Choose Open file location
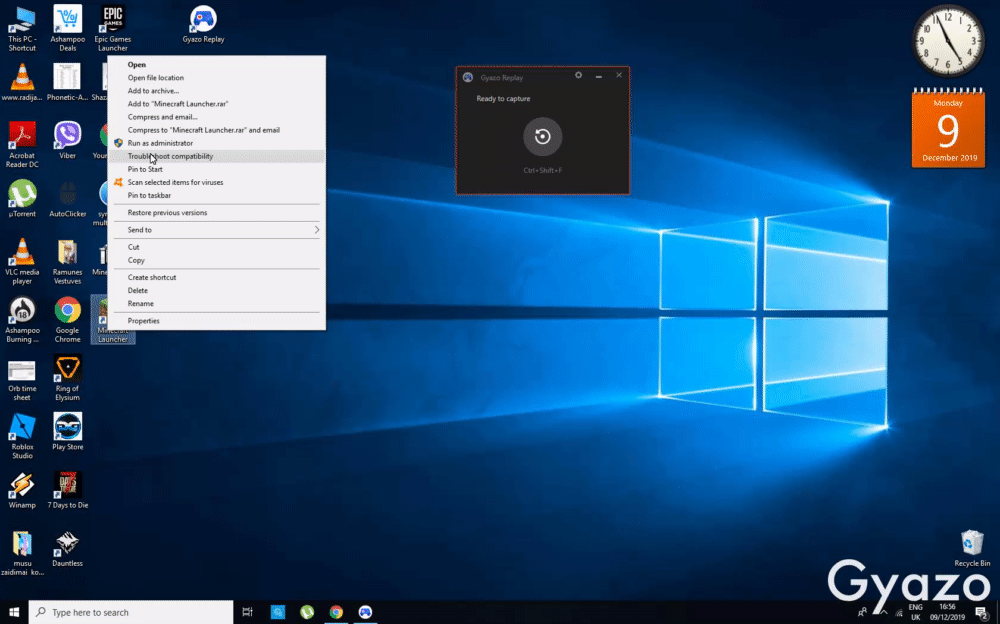Screen dimensions: 1000x624 coord(155,78)
